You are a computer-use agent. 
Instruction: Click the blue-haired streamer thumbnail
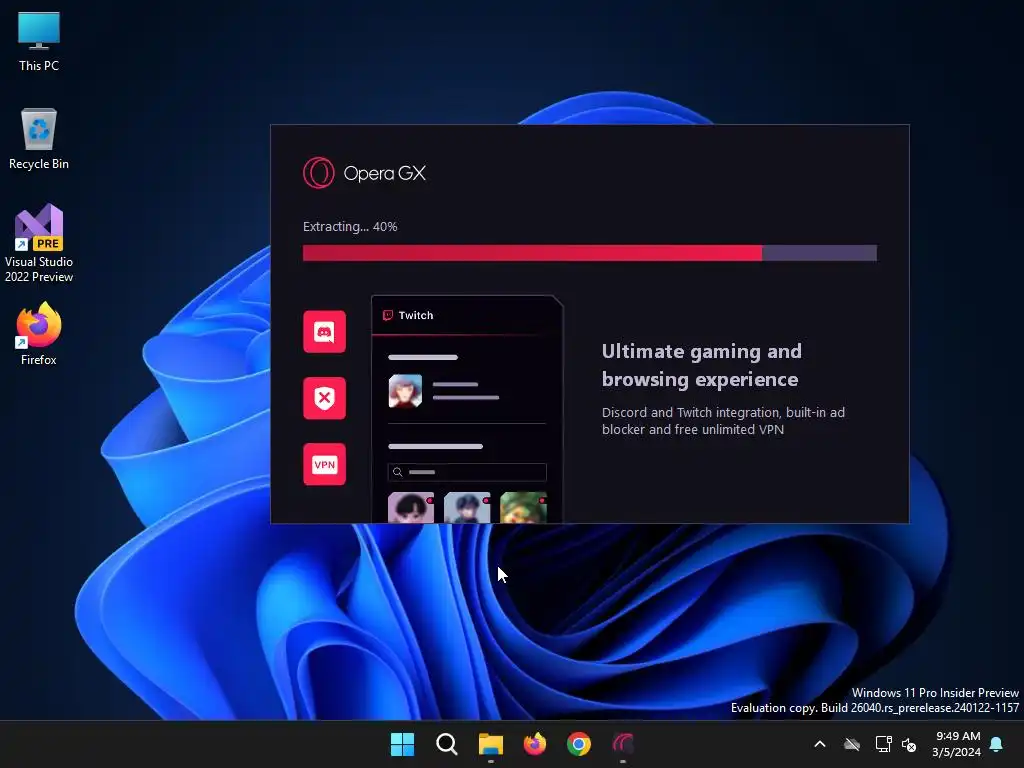tap(467, 507)
